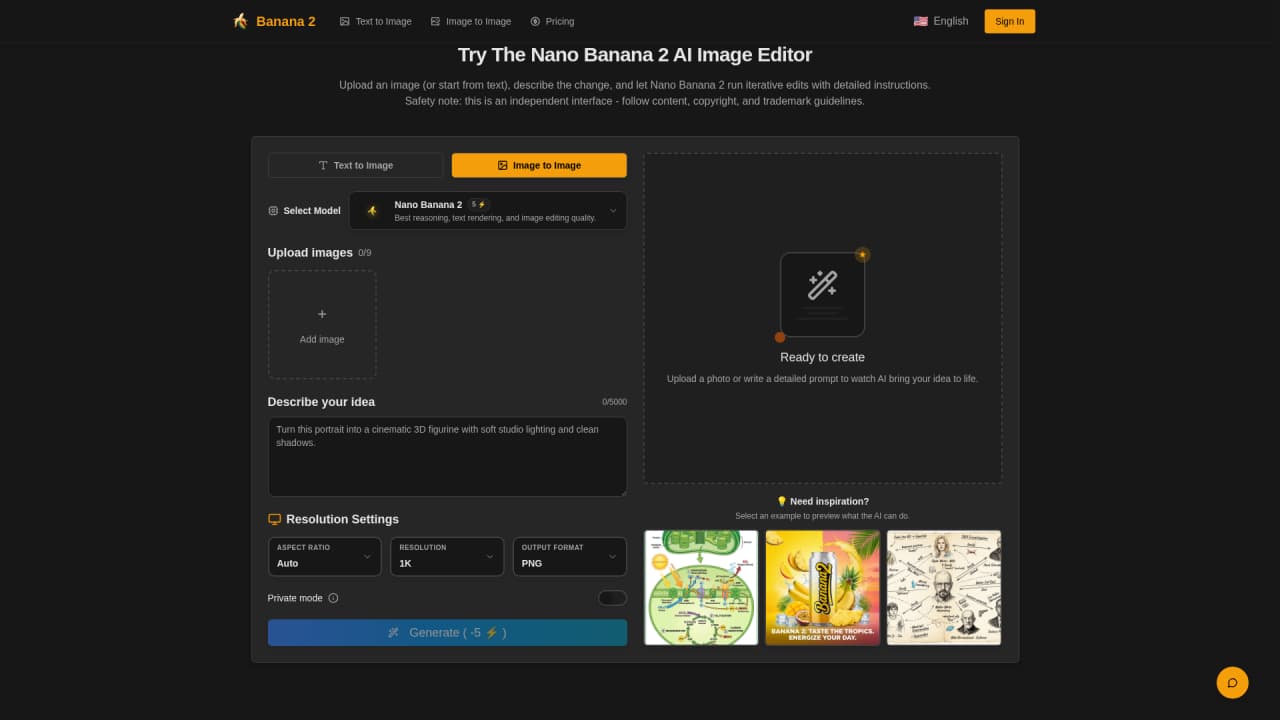Click the lightbulb icon by Need inspiration
The image size is (1280, 720).
pyautogui.click(x=782, y=502)
